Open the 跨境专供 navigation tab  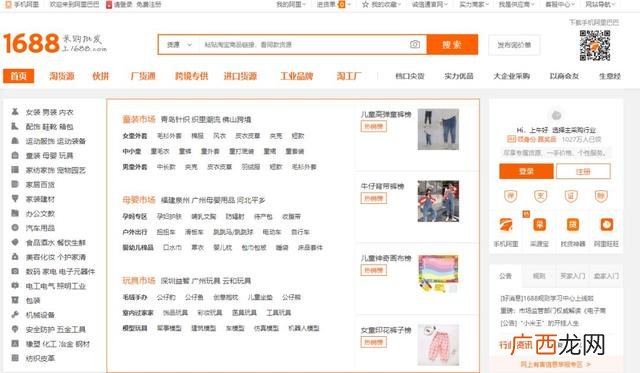[191, 76]
